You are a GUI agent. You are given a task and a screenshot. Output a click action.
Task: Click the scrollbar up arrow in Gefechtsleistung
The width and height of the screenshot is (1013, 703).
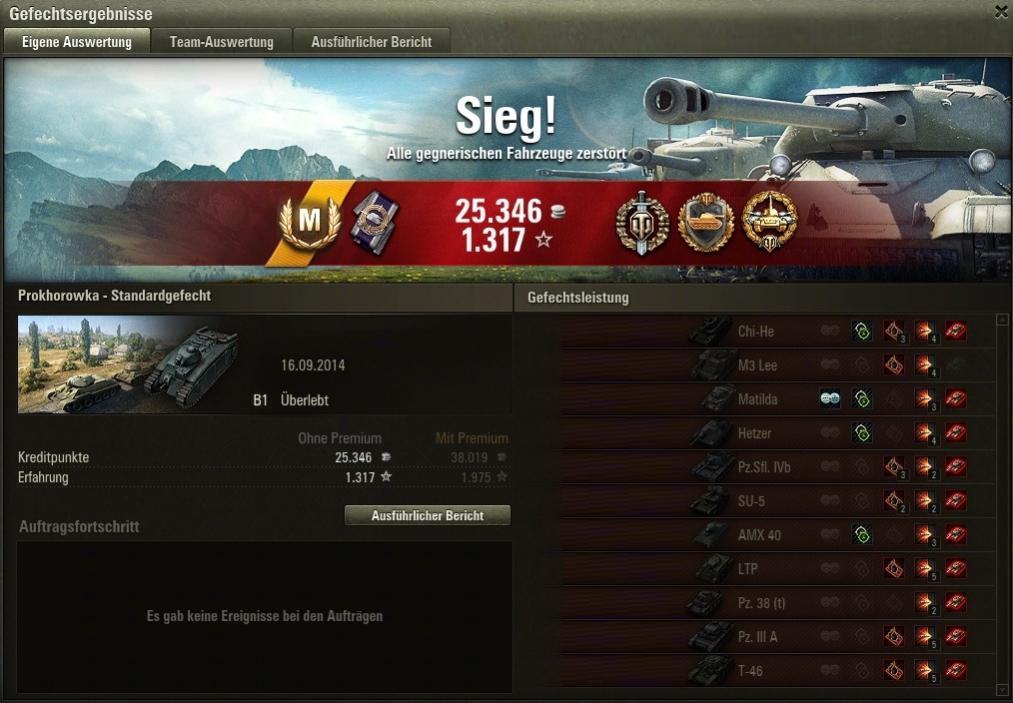coord(1002,319)
